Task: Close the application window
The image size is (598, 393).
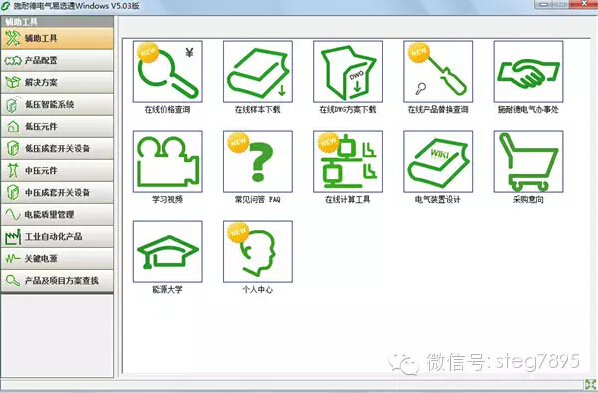Action: pyautogui.click(x=584, y=4)
